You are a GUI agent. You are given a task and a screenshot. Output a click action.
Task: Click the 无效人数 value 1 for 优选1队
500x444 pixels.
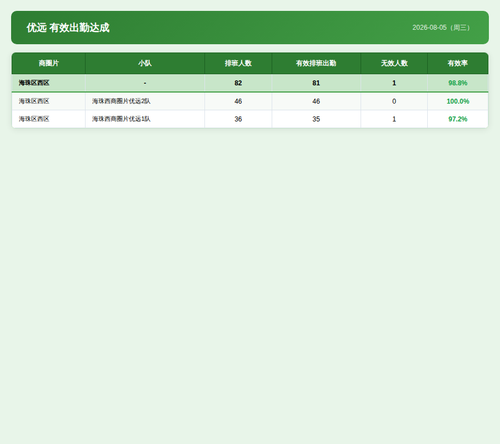pos(394,119)
